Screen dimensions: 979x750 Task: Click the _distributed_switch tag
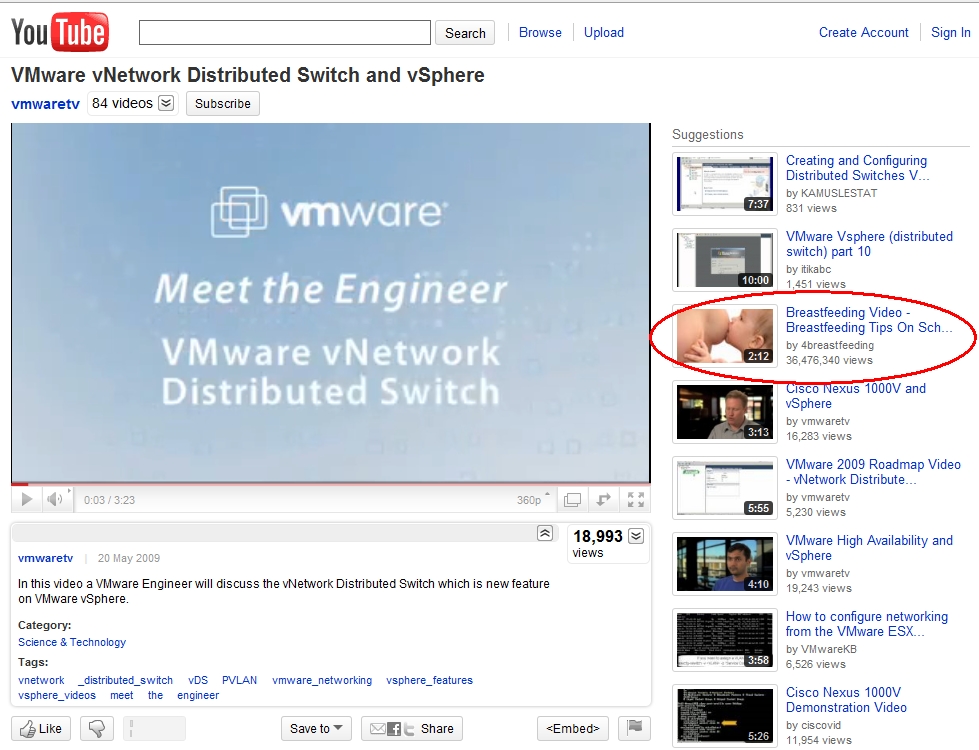click(125, 680)
